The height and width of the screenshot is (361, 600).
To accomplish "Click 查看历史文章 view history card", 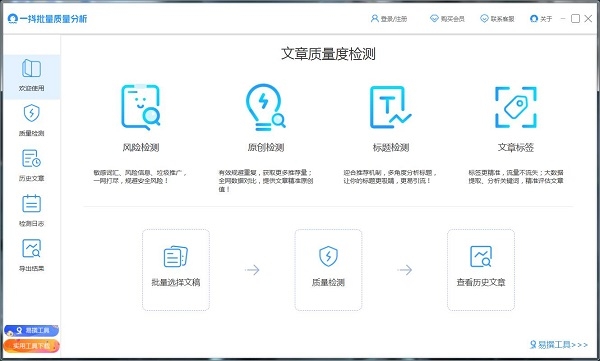I will 481,270.
